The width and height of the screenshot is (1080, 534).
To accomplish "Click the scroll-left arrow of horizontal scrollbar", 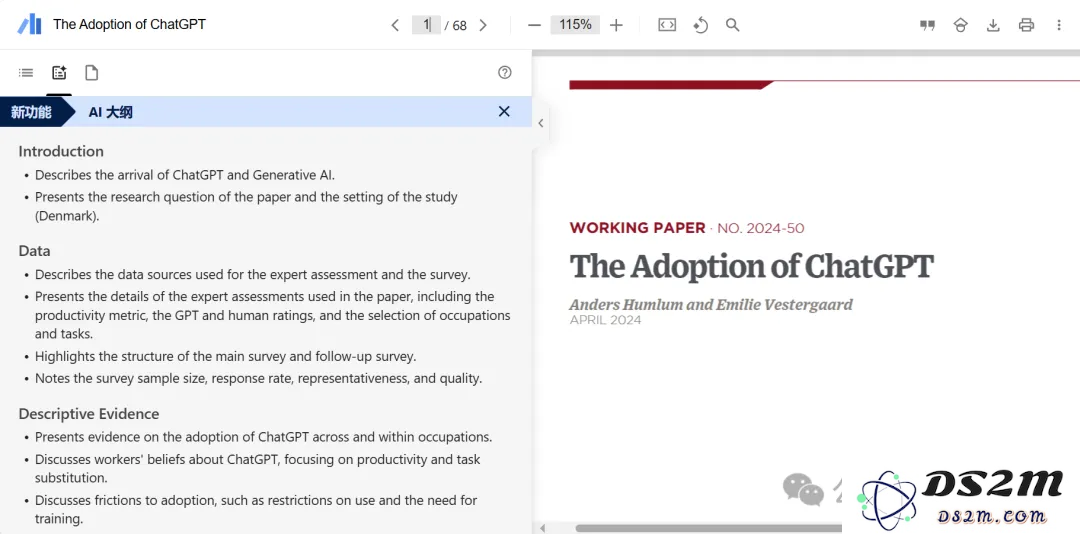I will [542, 528].
